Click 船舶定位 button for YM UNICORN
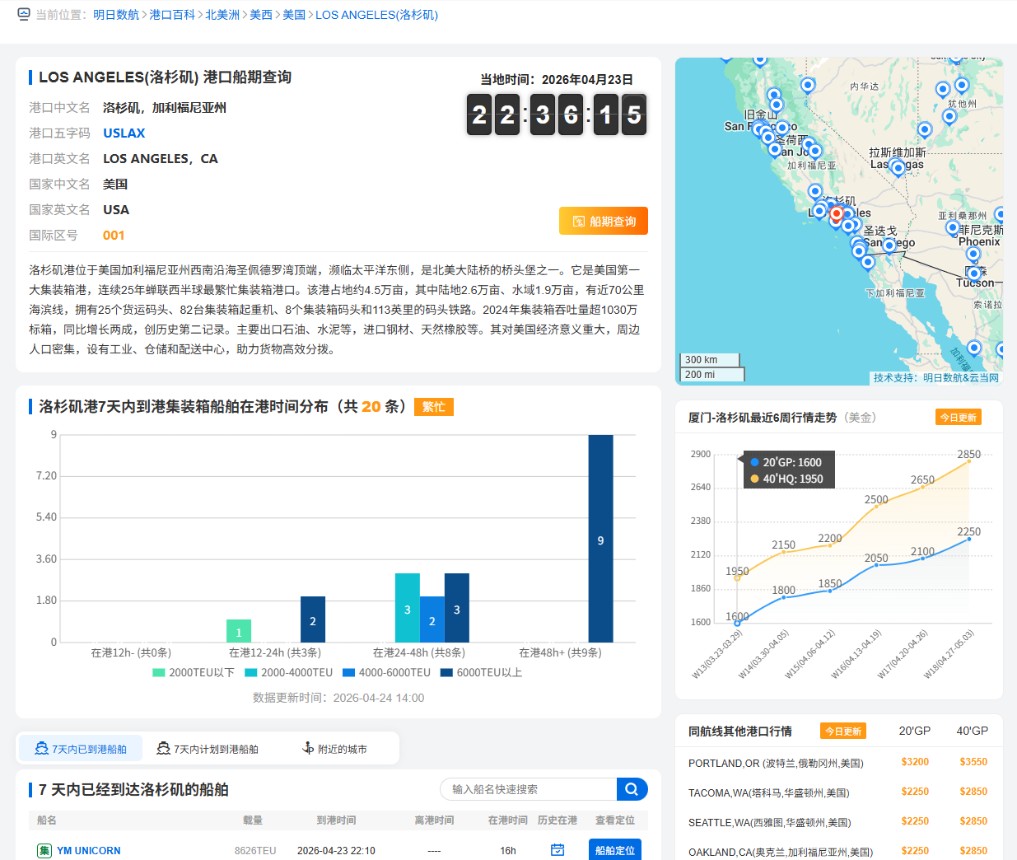 pos(614,850)
